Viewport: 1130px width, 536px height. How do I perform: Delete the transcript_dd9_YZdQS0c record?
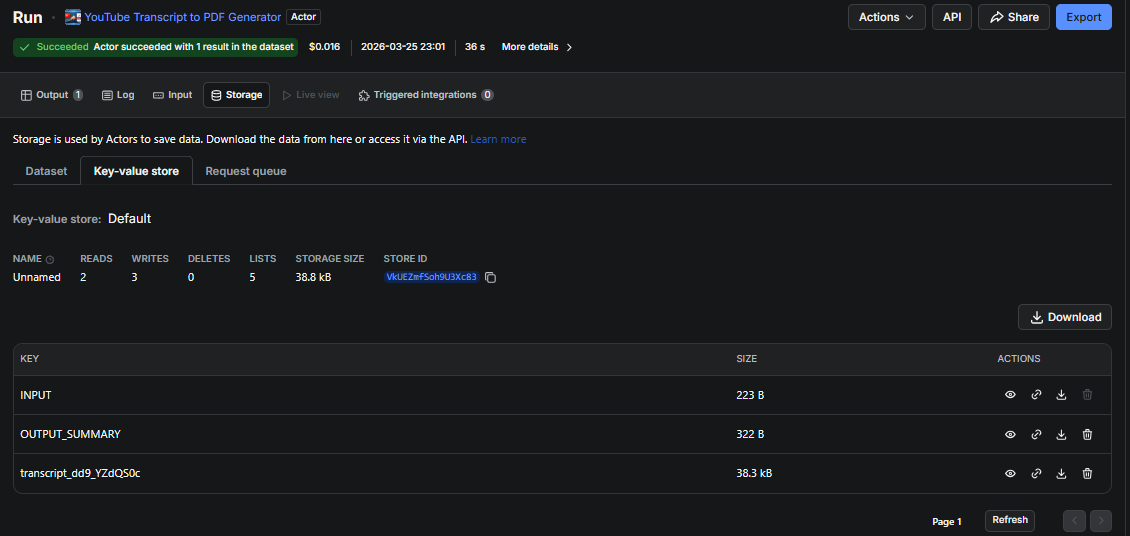pos(1087,473)
